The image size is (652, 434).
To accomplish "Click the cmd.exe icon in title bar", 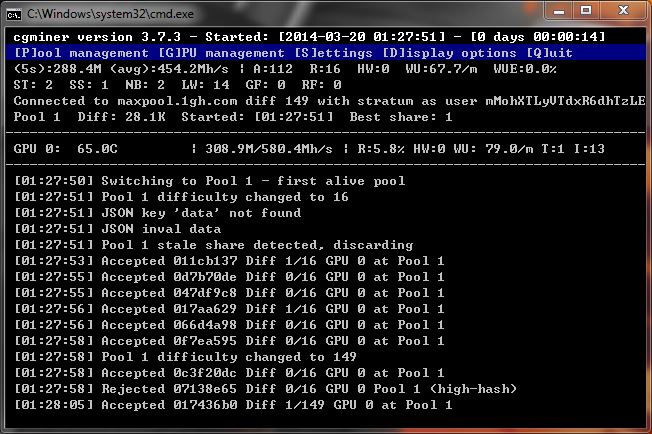I will coord(14,15).
